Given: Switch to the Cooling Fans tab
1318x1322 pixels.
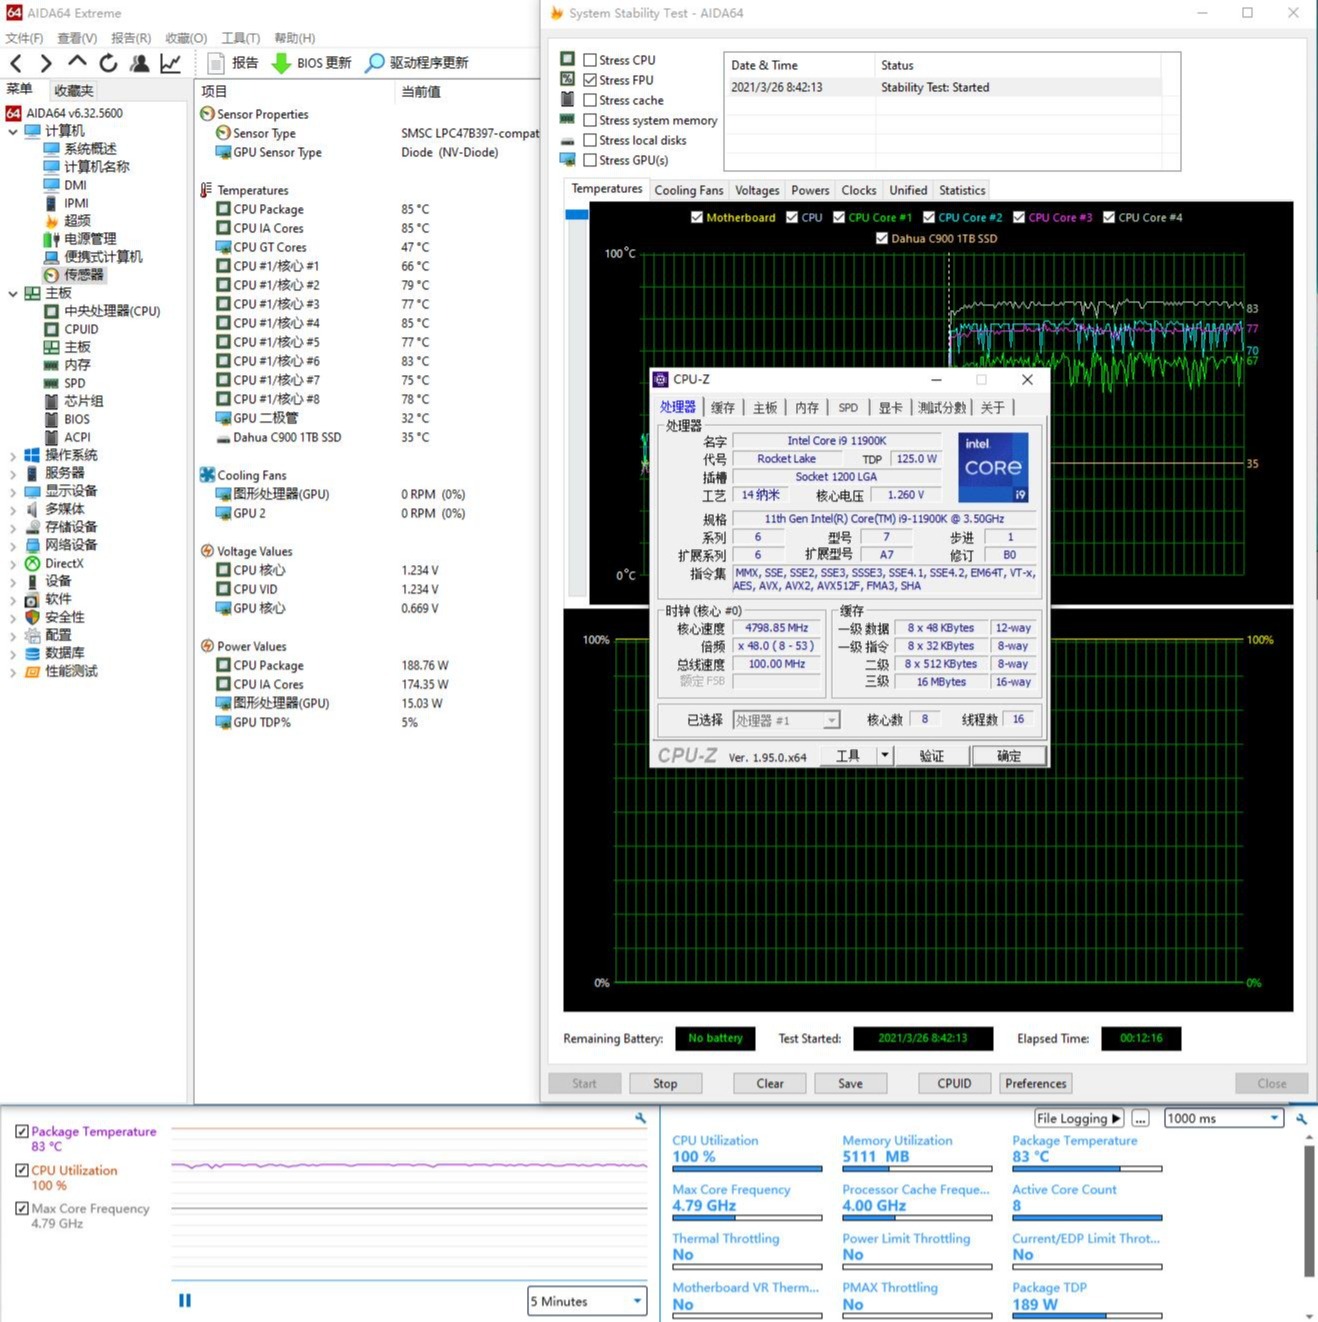Looking at the screenshot, I should 688,190.
